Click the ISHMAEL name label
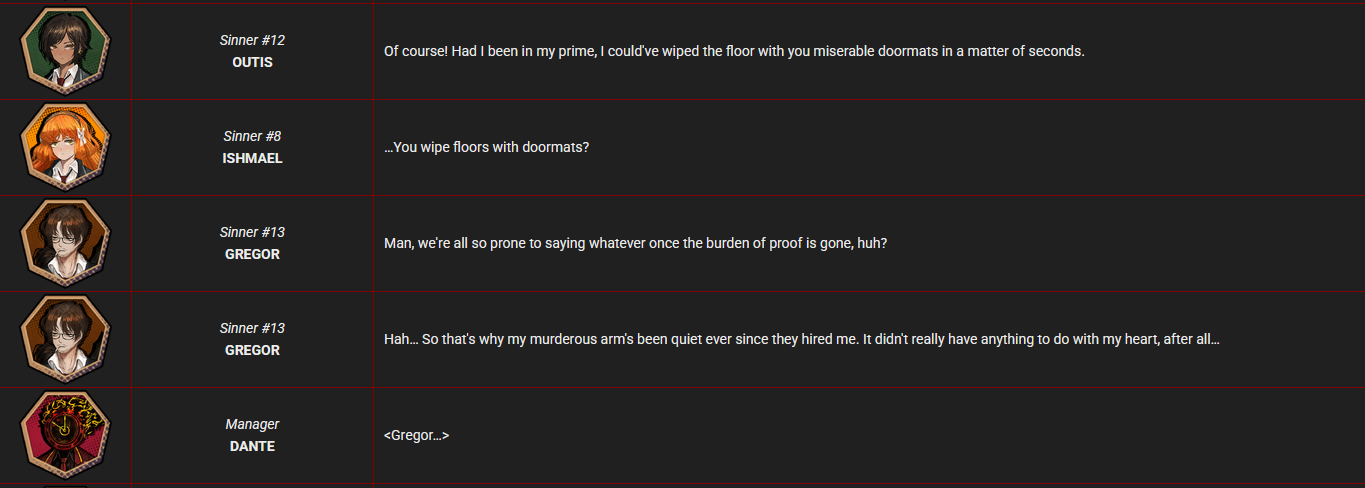 252,158
